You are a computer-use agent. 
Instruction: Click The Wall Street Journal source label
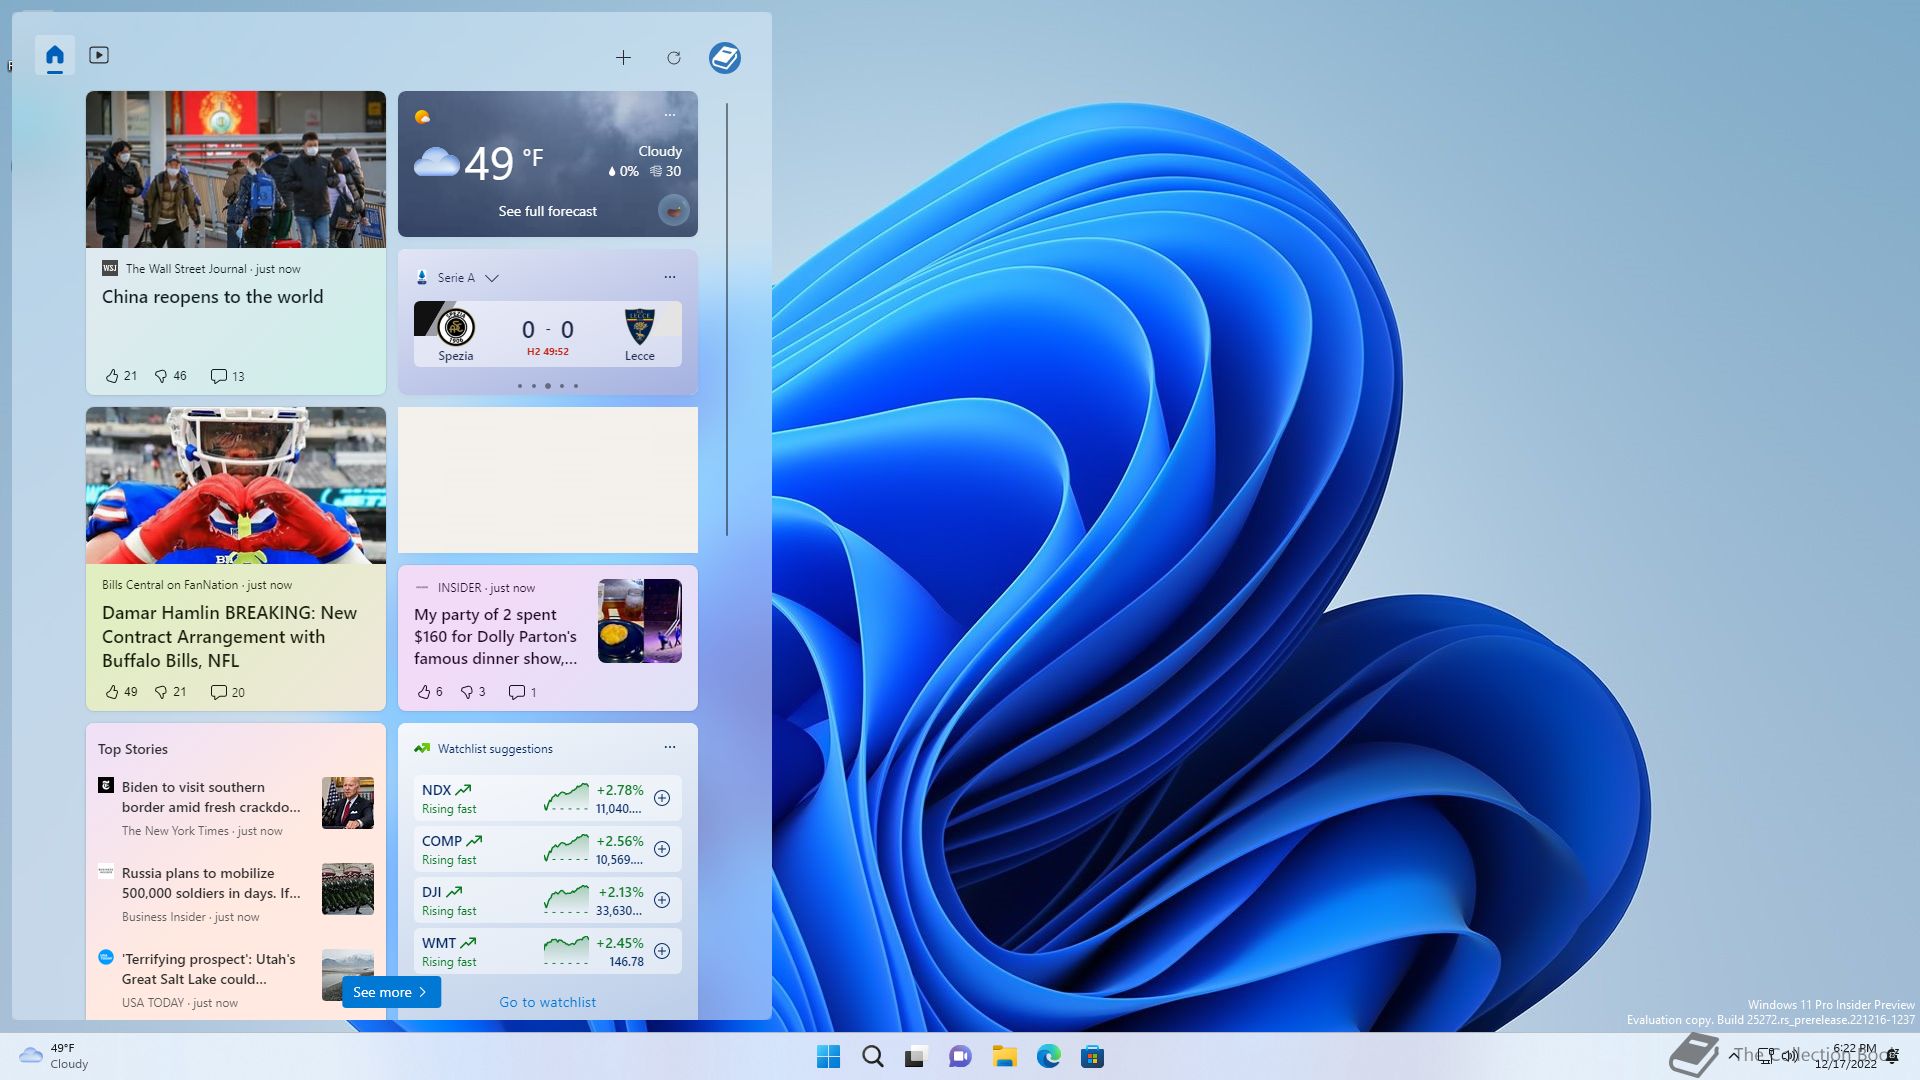tap(186, 269)
